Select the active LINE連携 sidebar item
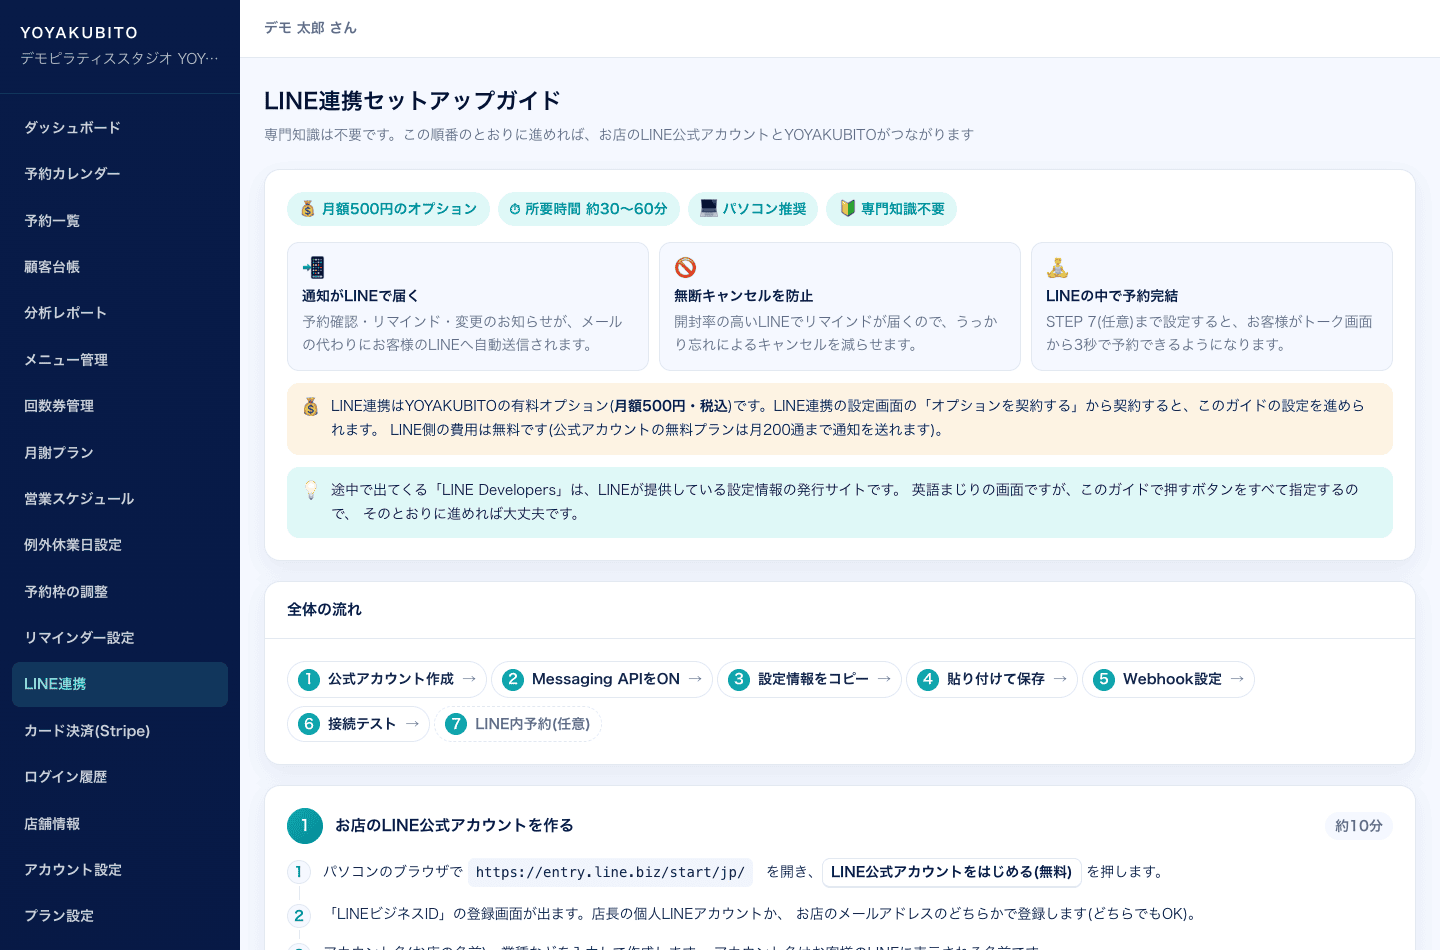 [120, 684]
